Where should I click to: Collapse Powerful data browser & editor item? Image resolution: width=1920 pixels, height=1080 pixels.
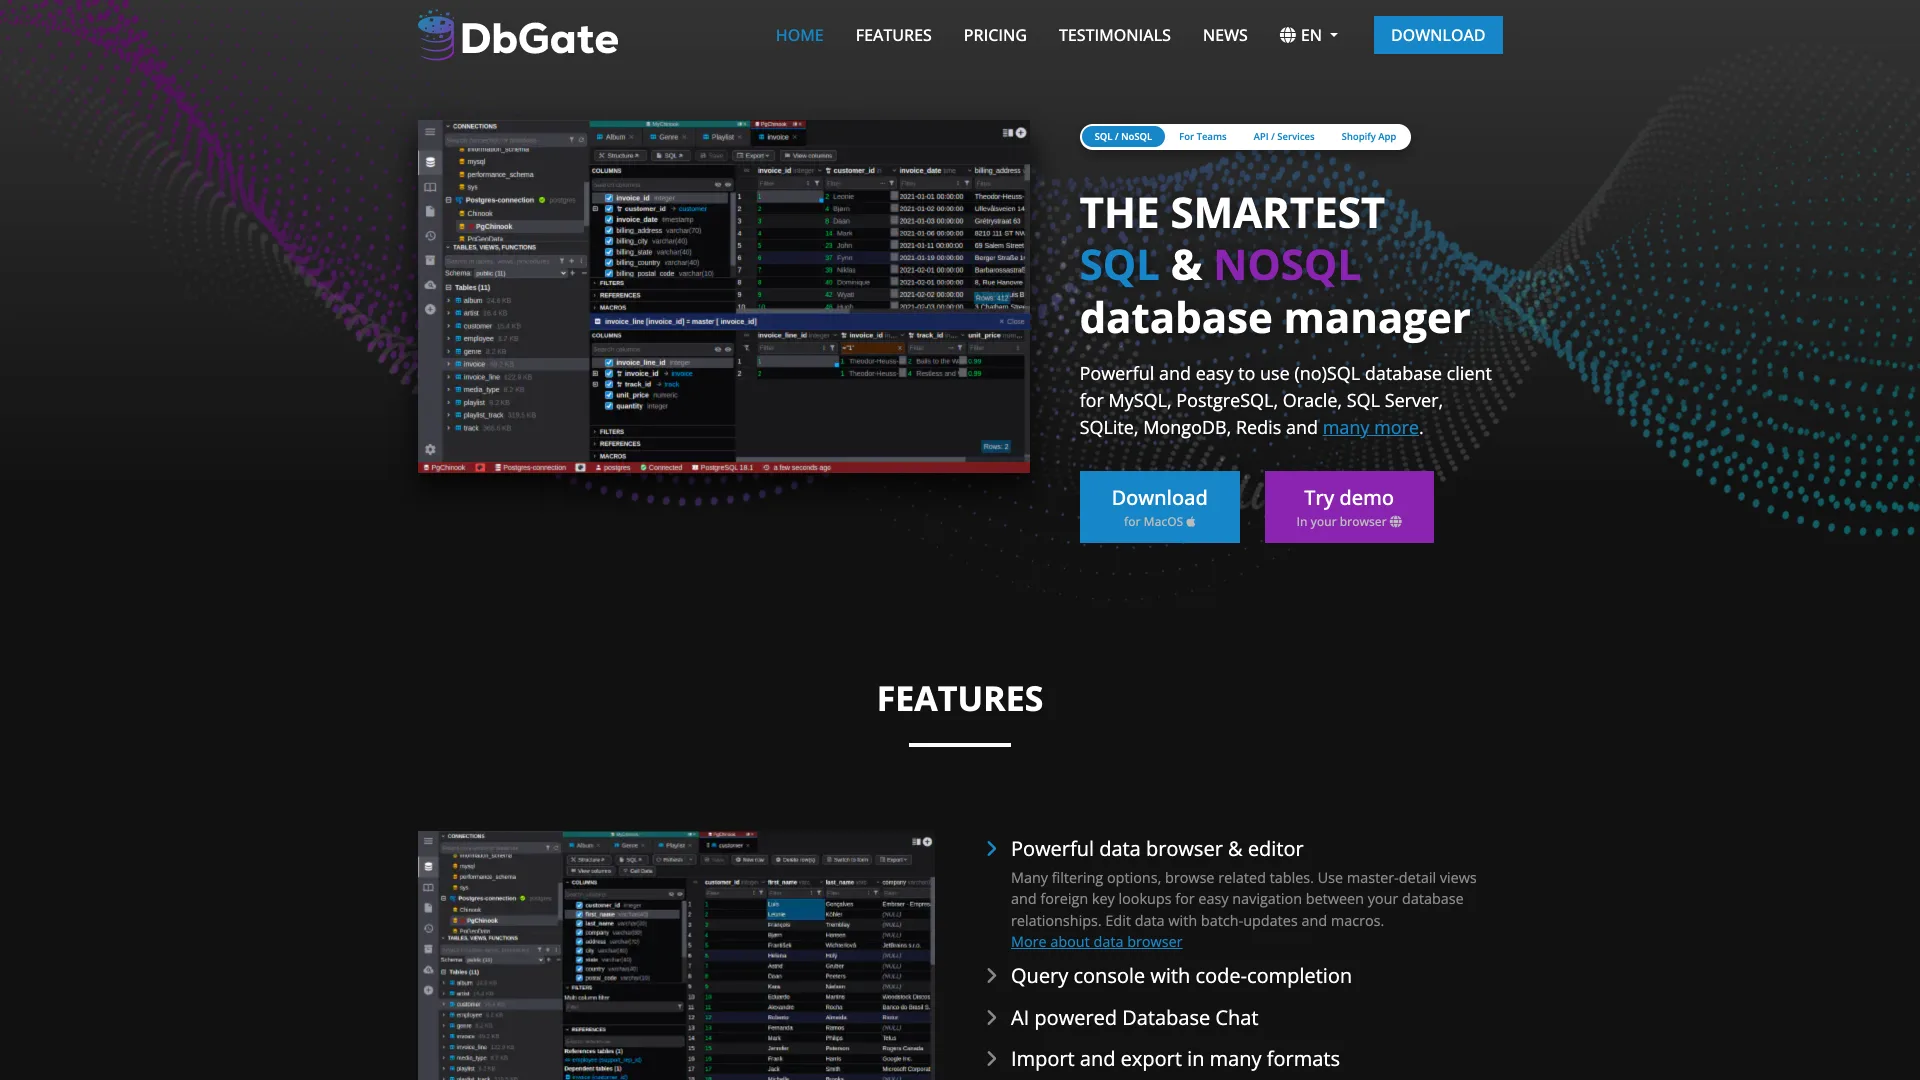coord(1157,849)
